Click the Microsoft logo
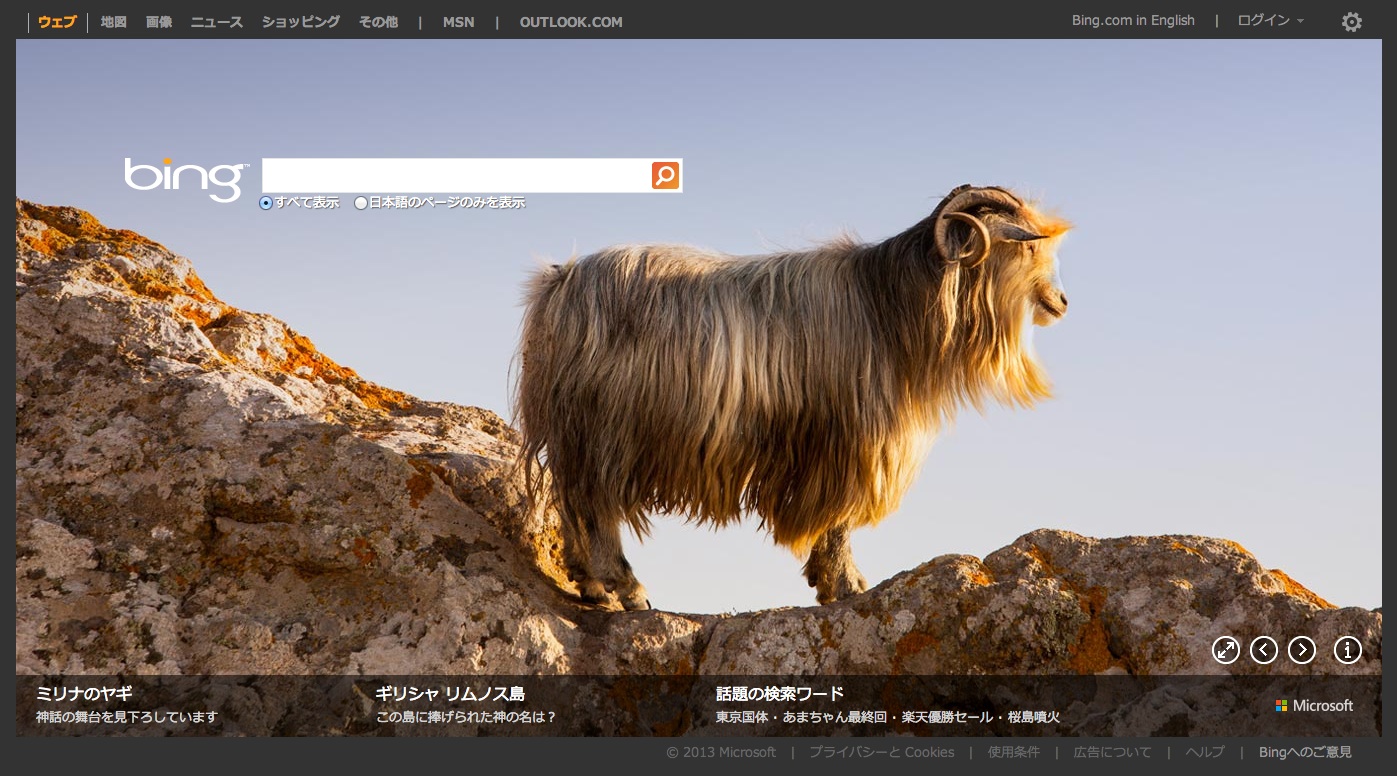The height and width of the screenshot is (776, 1397). 1314,706
